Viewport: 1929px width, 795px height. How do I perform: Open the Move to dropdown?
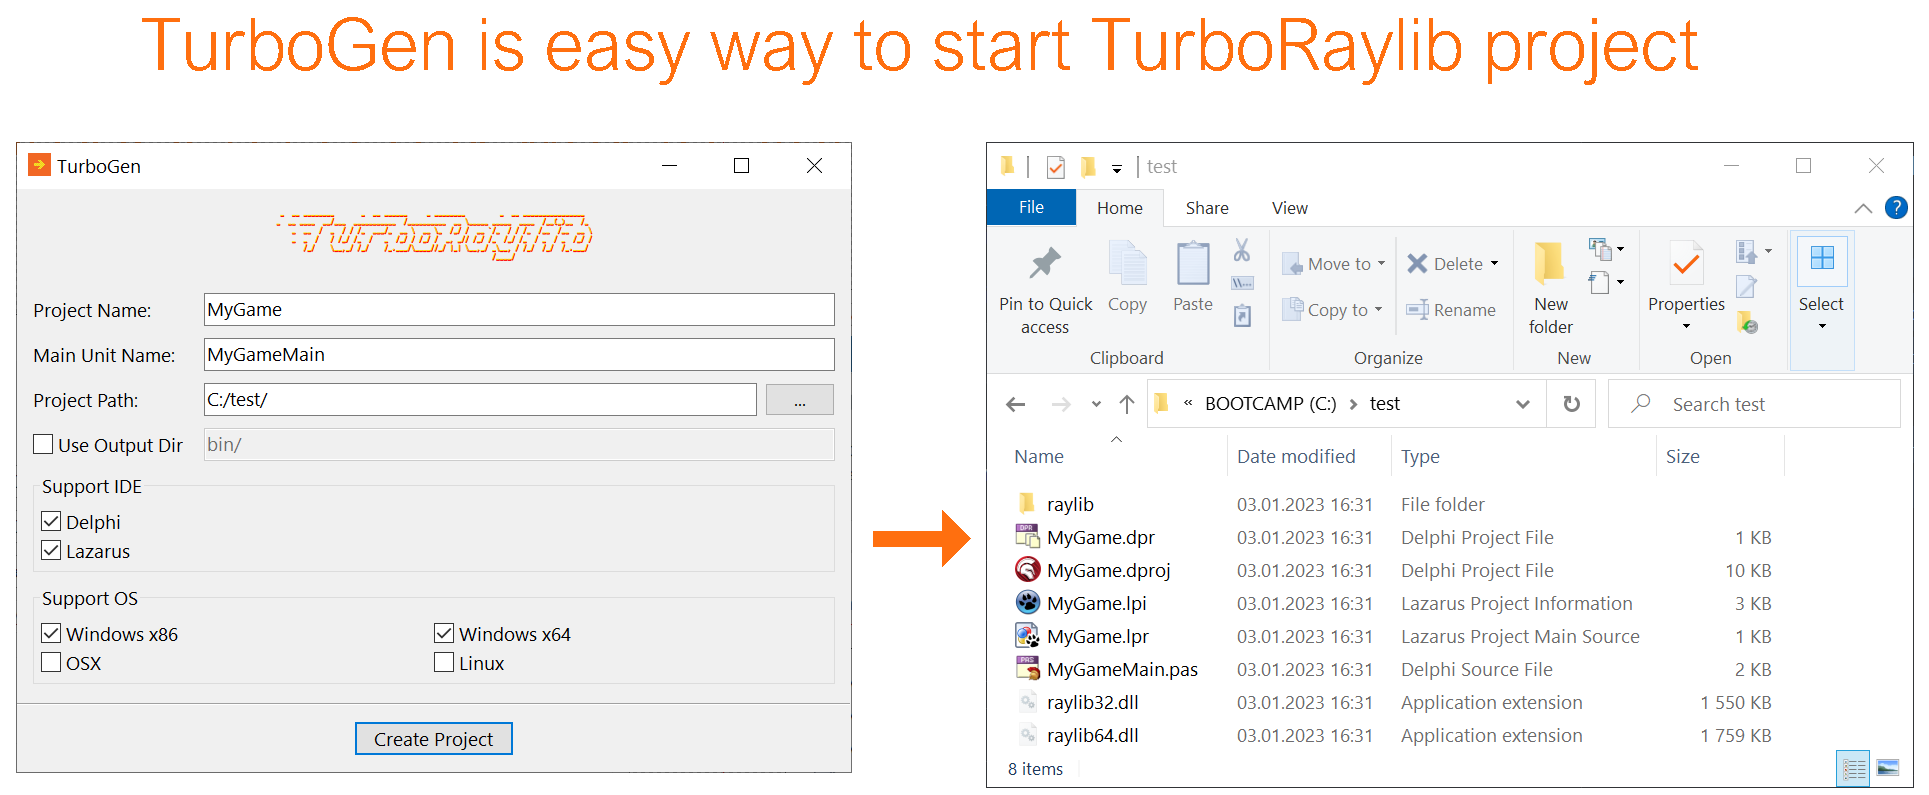(x=1334, y=264)
